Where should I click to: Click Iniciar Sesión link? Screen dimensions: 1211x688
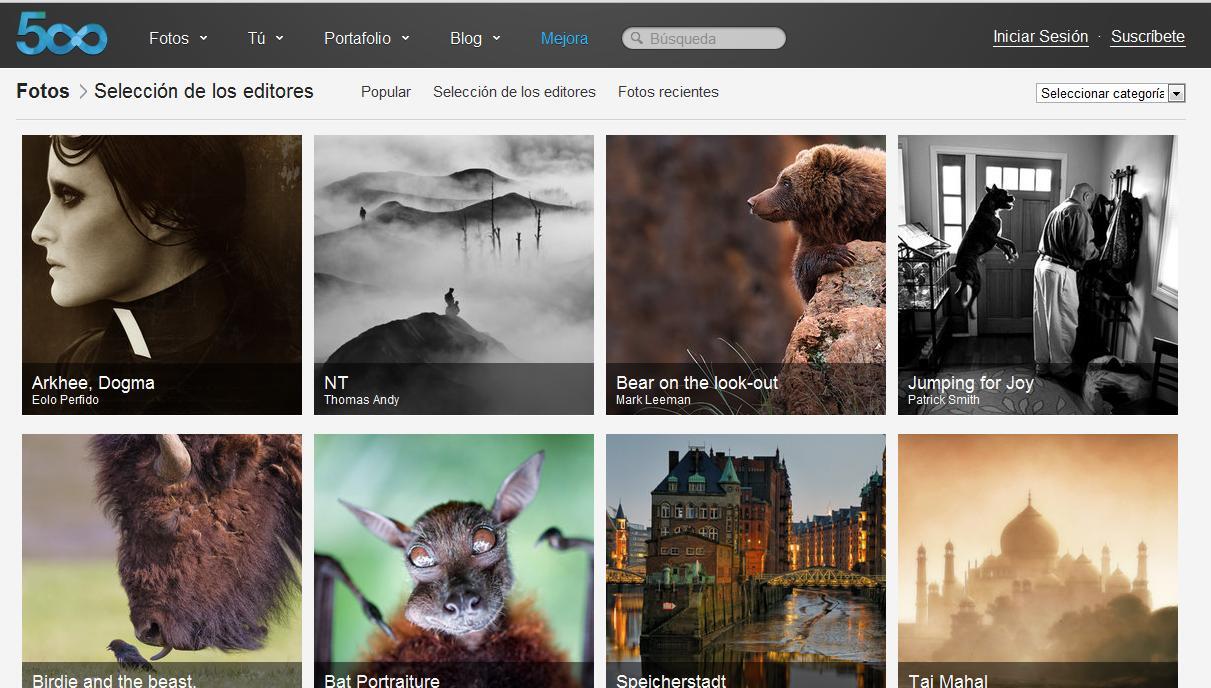1040,37
